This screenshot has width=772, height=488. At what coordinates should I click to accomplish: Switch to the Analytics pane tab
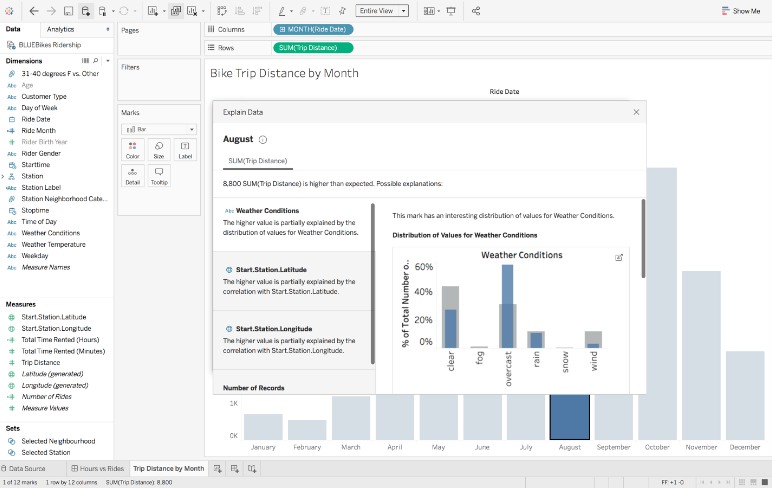pos(60,30)
